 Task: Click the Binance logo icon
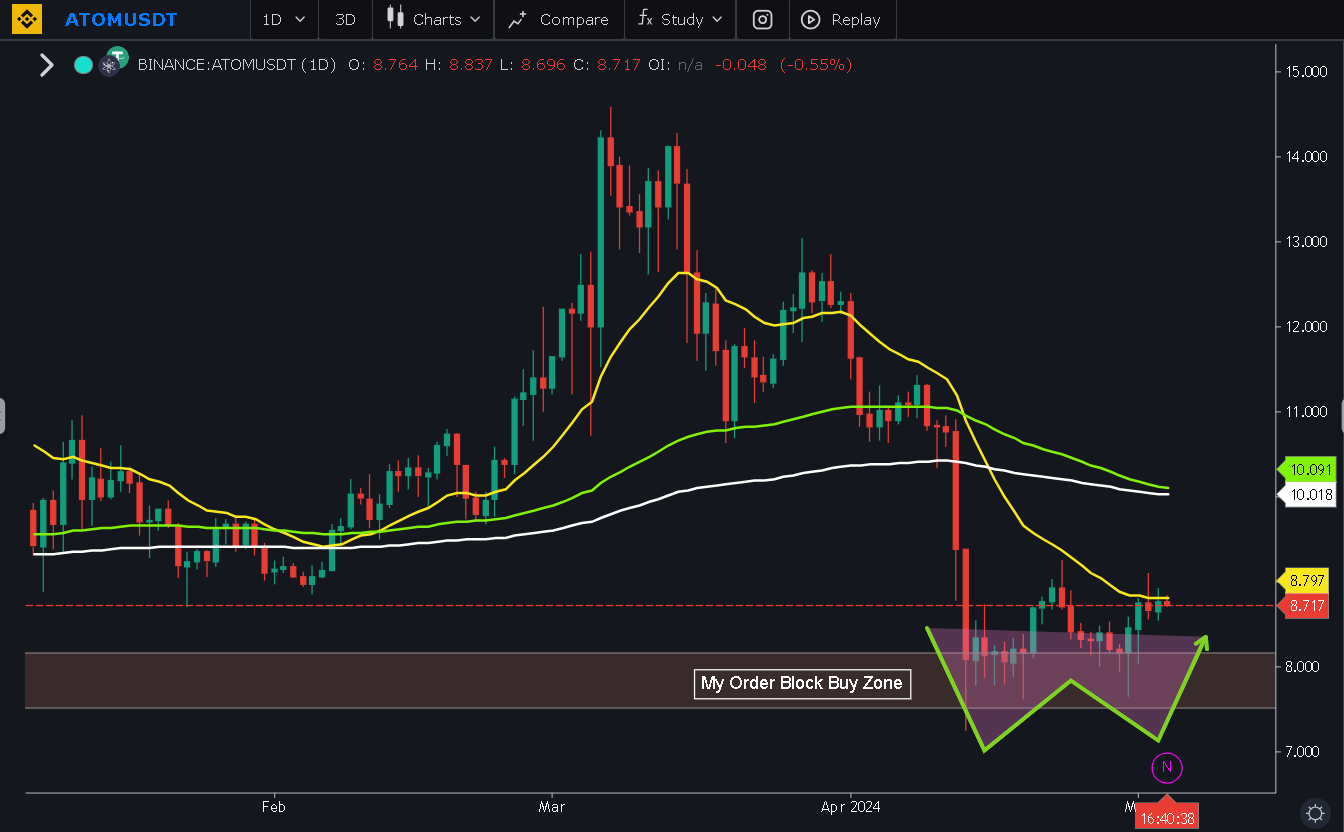pos(25,19)
